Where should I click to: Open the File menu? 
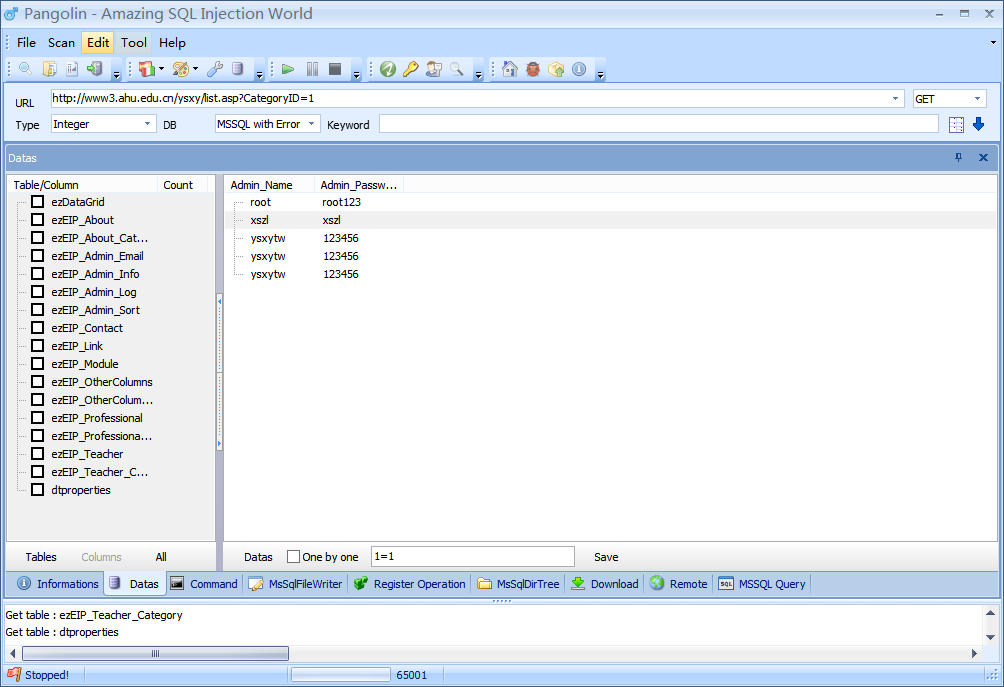pyautogui.click(x=26, y=43)
